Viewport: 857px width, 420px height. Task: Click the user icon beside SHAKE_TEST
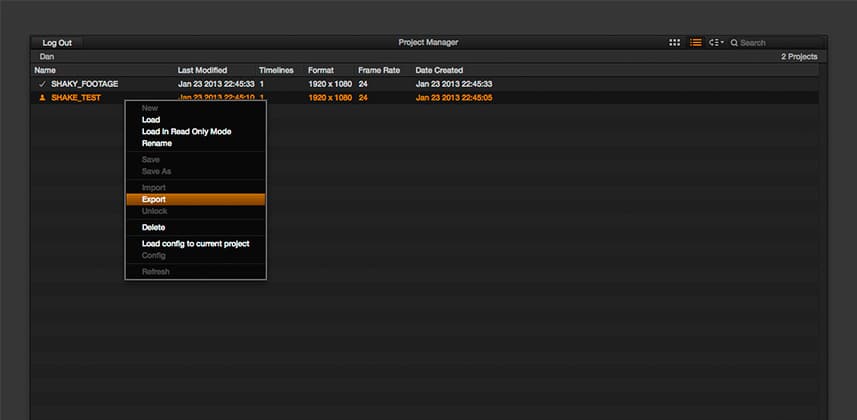(42, 98)
